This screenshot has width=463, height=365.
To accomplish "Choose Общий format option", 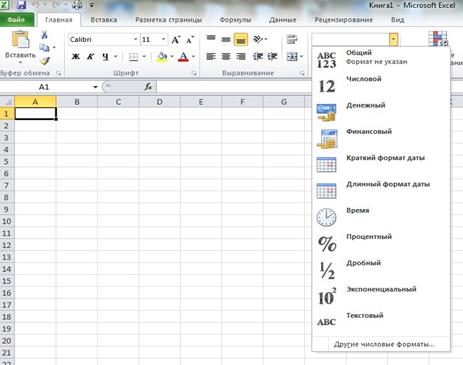I will (x=380, y=60).
